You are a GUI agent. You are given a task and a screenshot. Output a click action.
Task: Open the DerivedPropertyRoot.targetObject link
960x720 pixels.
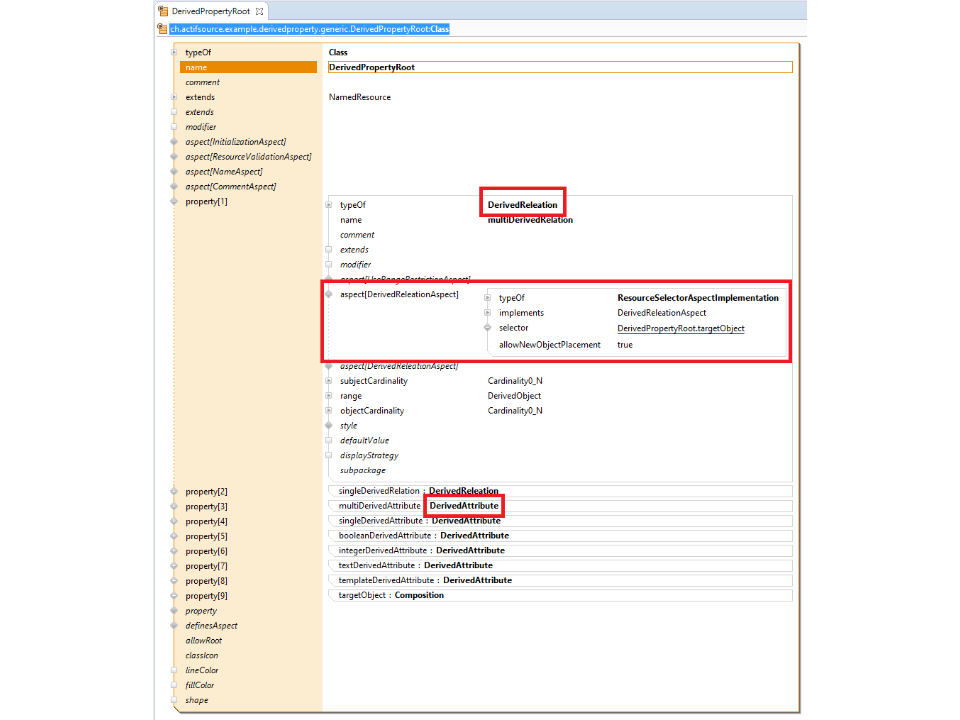680,329
